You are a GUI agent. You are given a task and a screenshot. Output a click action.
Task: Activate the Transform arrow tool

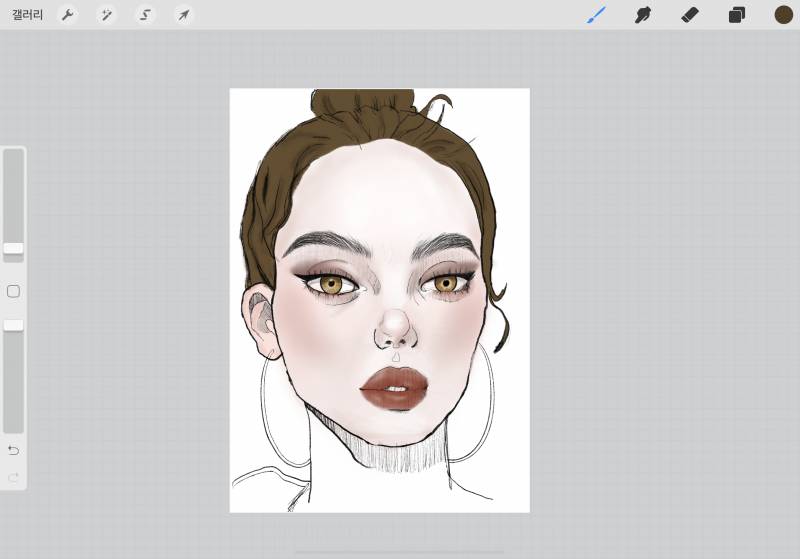coord(183,15)
